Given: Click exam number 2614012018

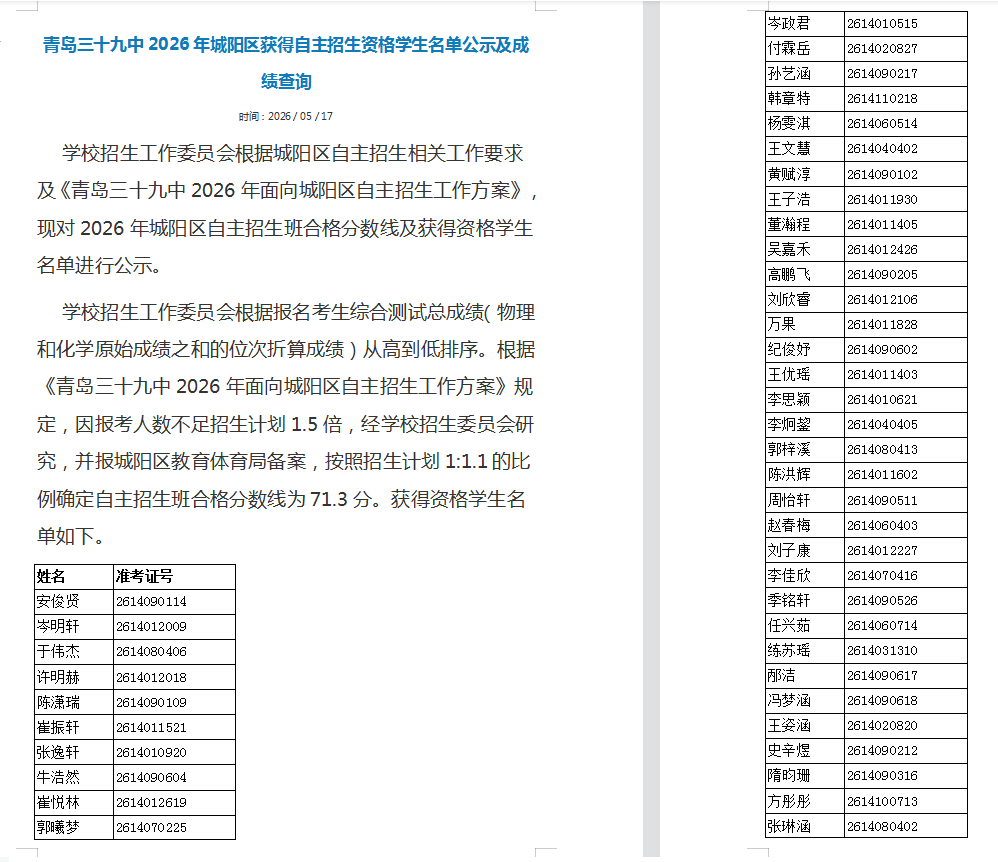Looking at the screenshot, I should [151, 677].
